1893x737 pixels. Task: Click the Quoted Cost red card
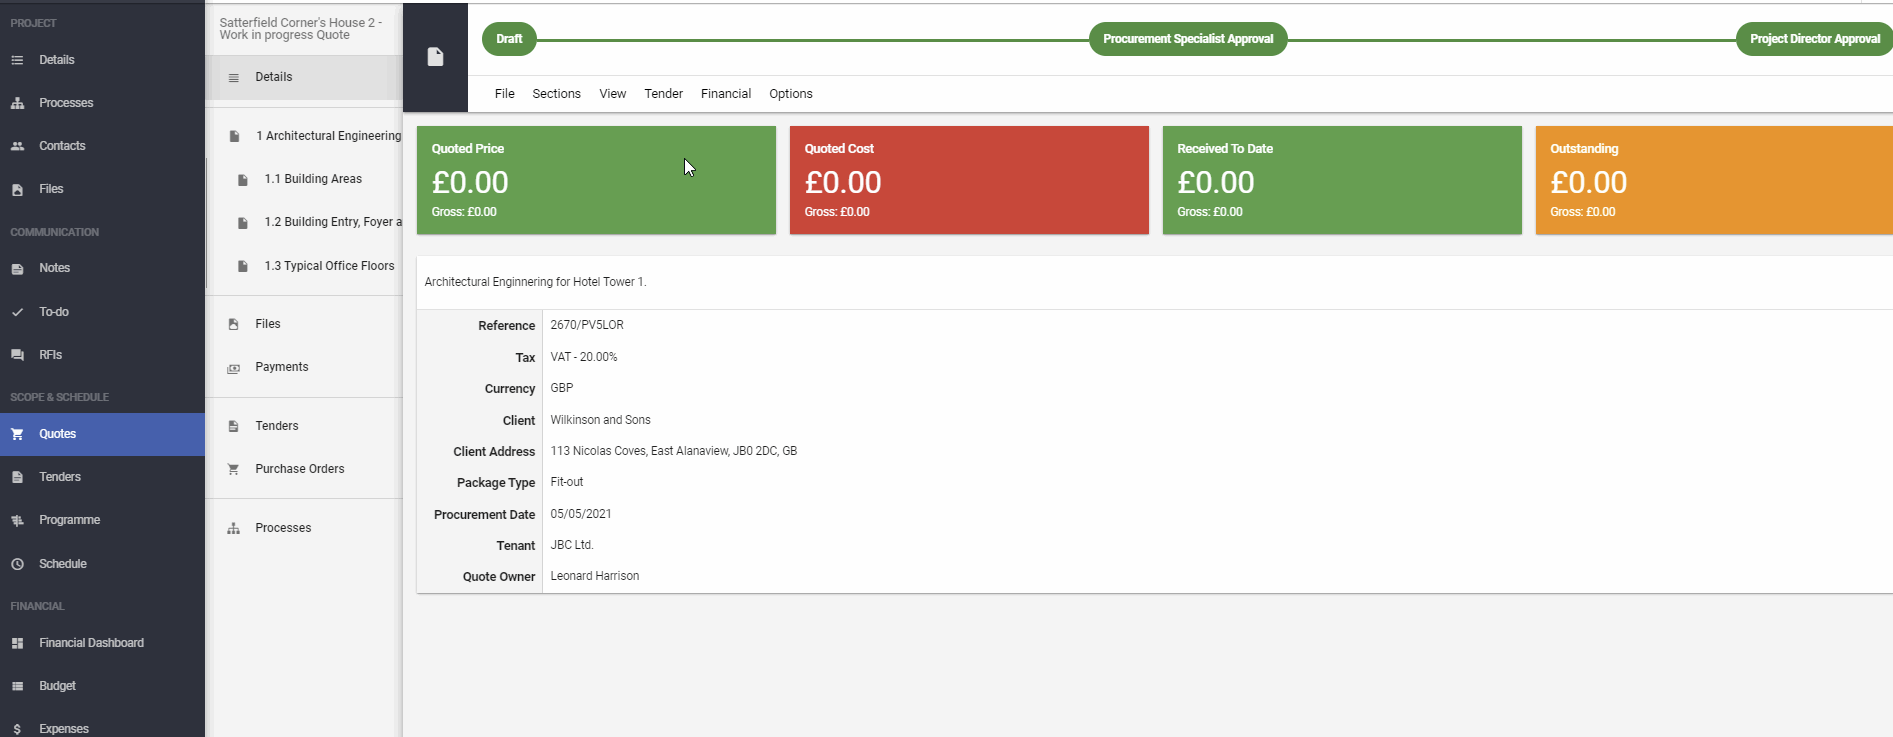click(969, 180)
